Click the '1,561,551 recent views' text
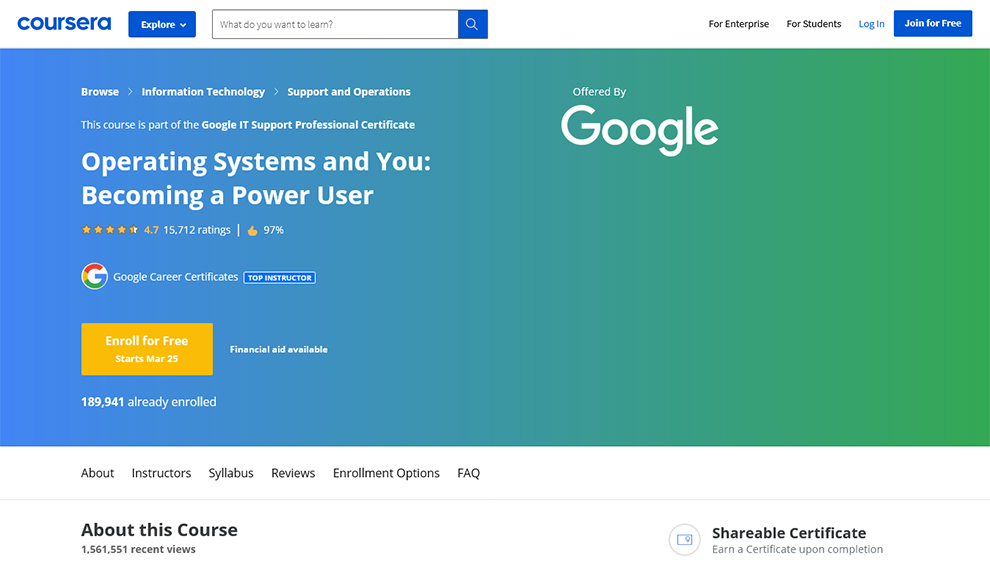The image size is (990, 564). pyautogui.click(x=138, y=549)
